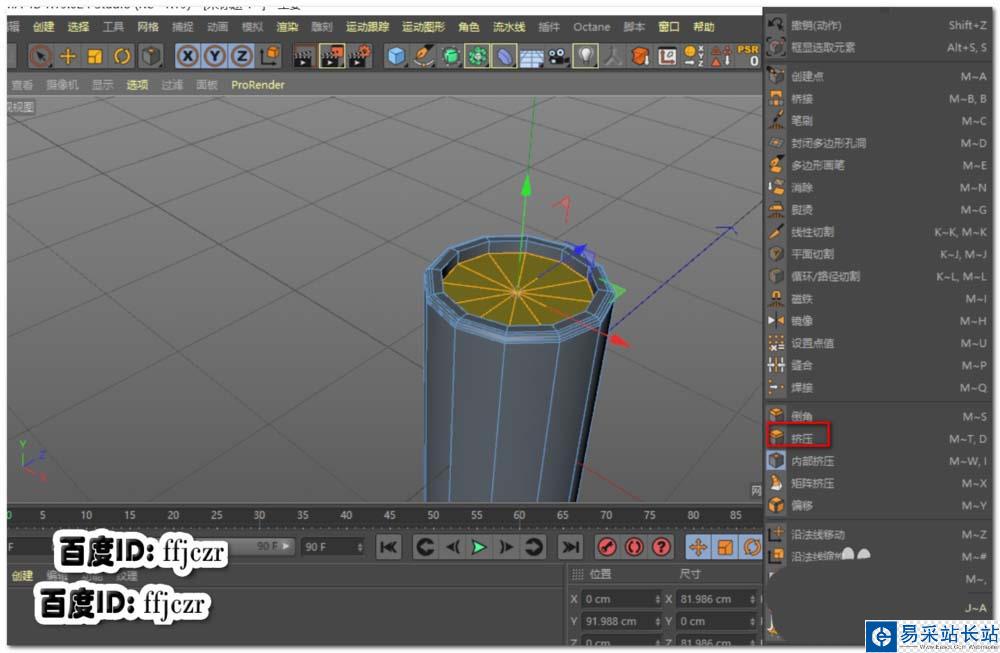Click the light bulb icon
The width and height of the screenshot is (1000, 653).
pos(585,57)
